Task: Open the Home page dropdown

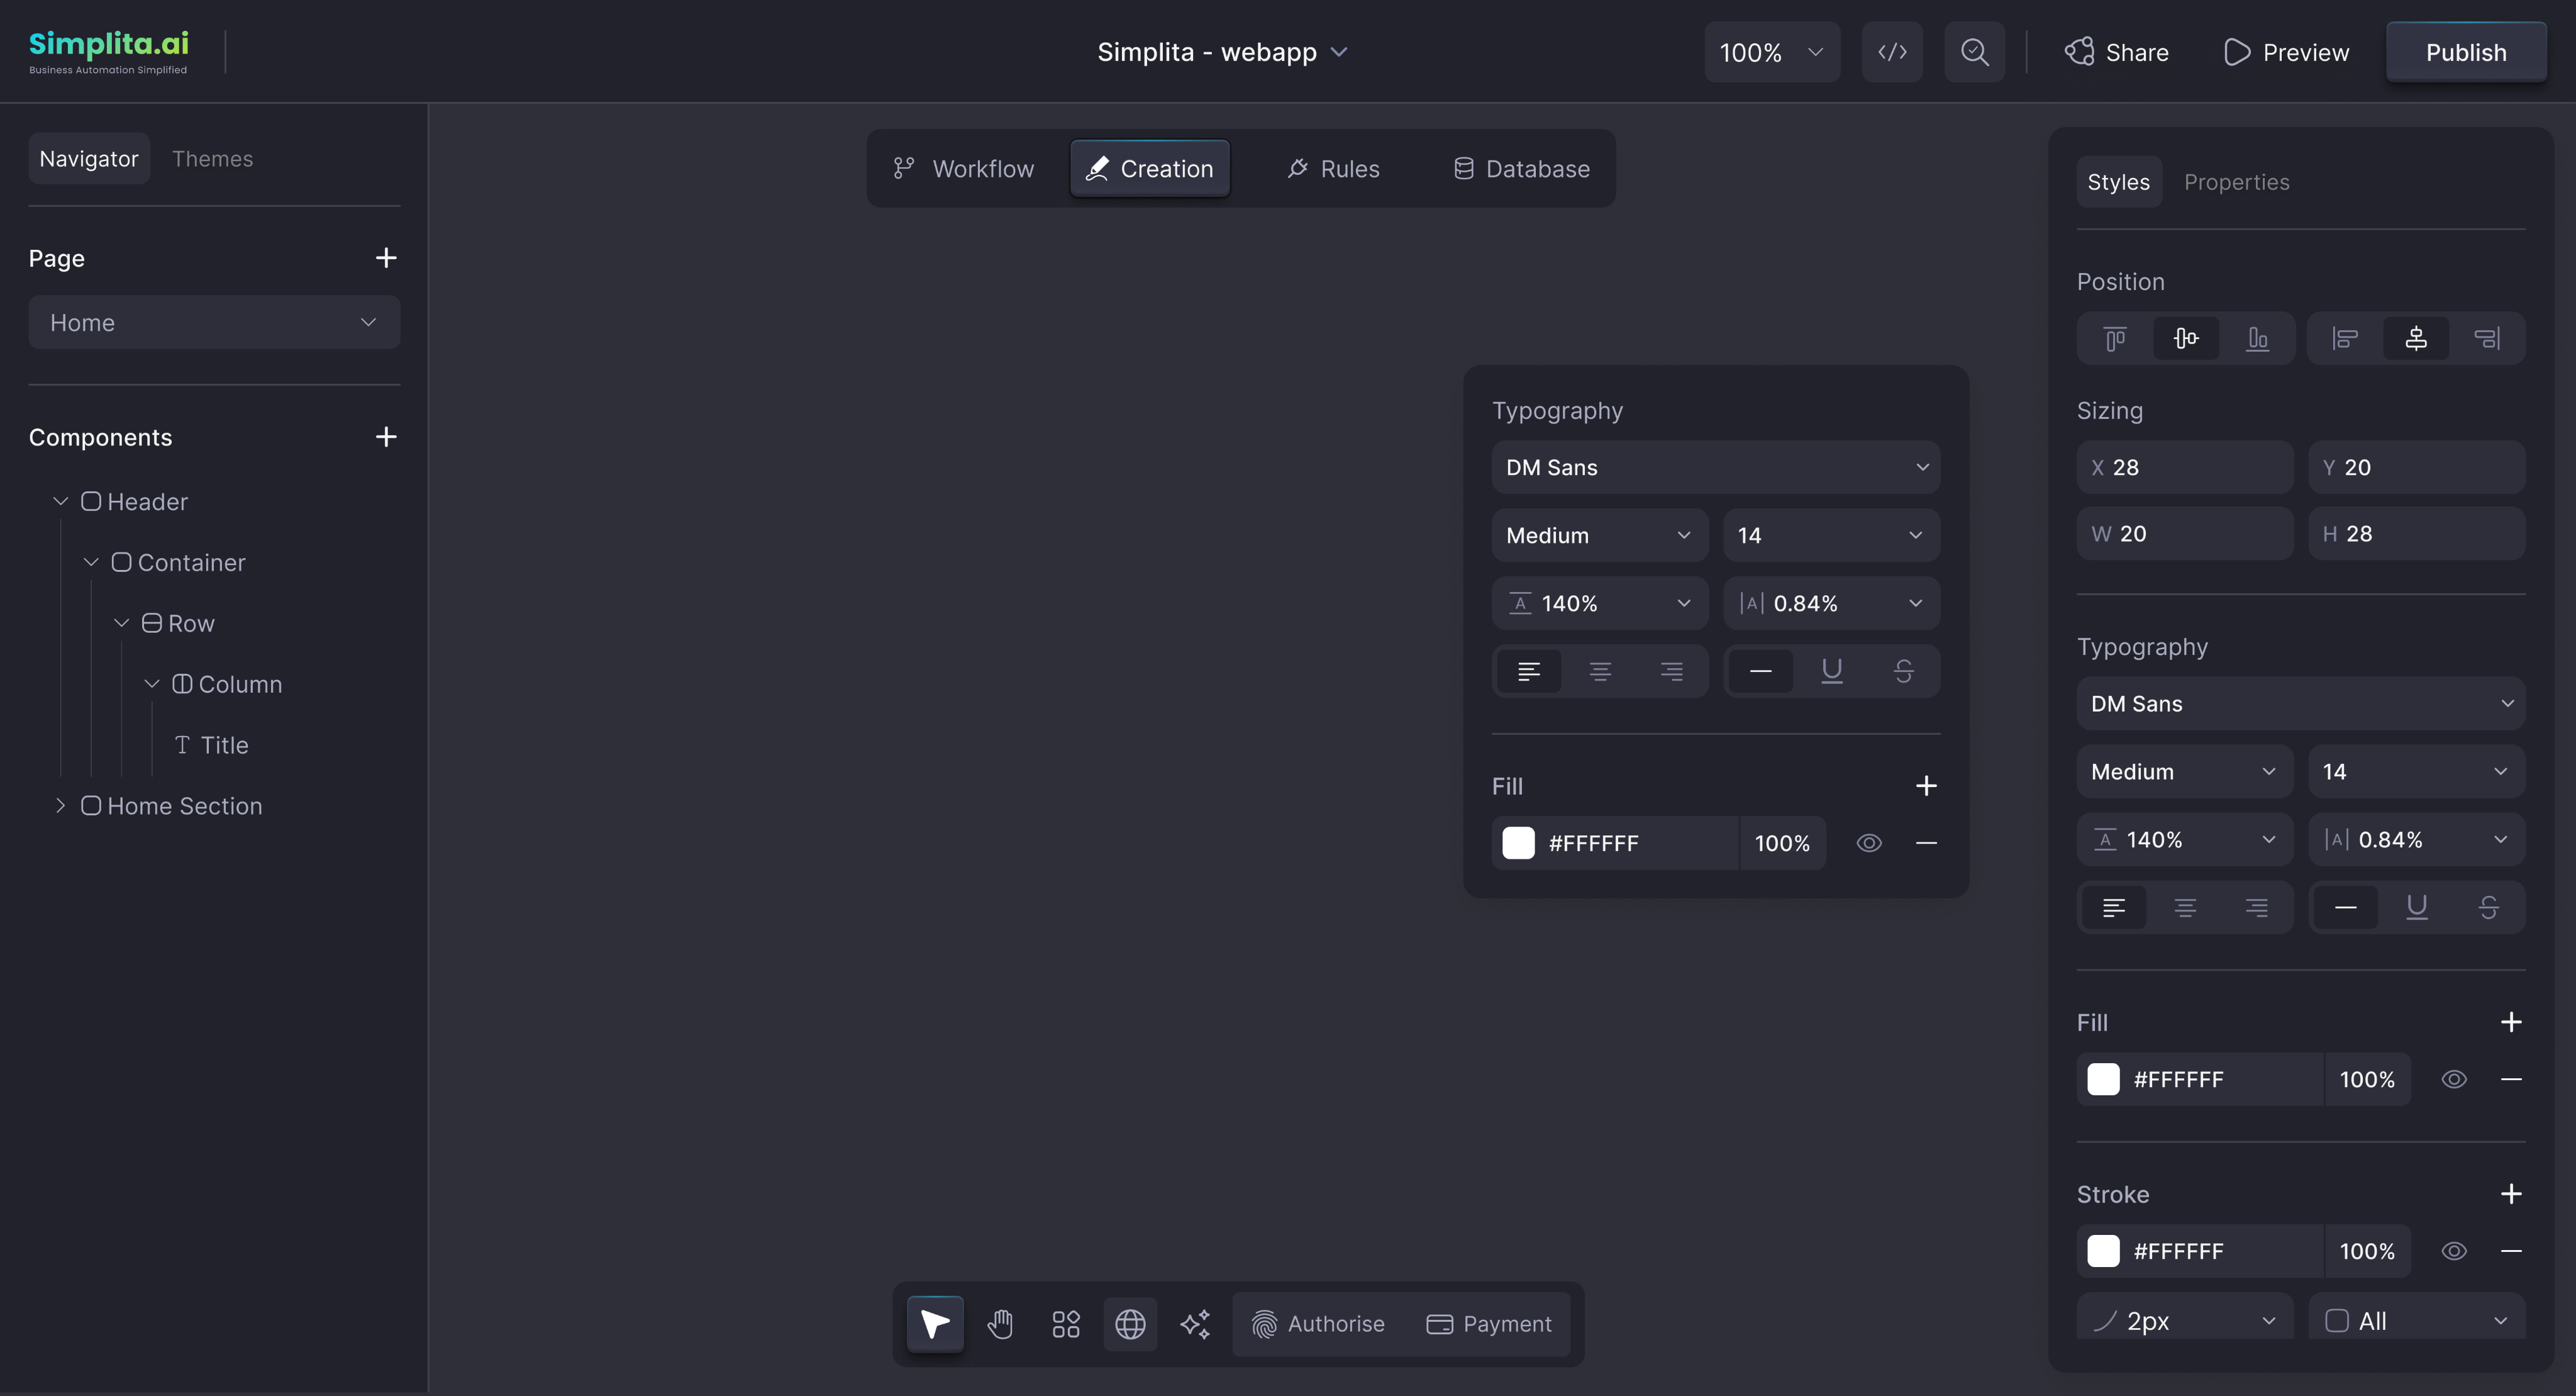Action: click(x=214, y=322)
